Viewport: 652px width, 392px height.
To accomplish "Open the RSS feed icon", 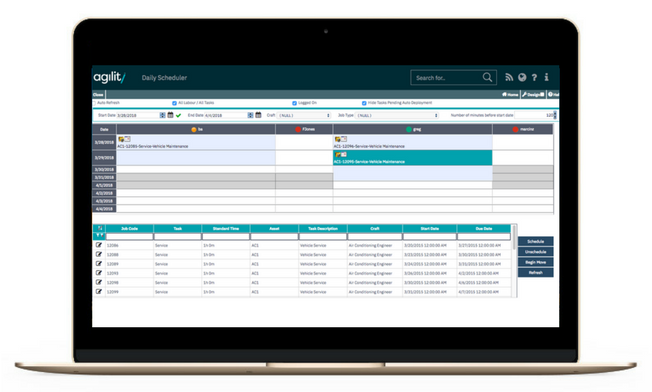I will point(509,77).
